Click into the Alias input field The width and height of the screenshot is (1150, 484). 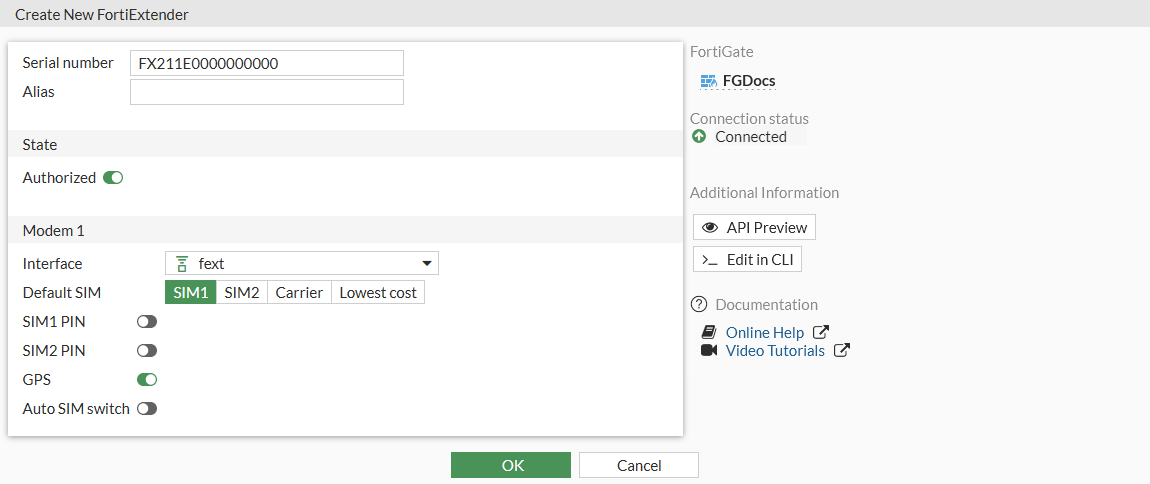[267, 92]
